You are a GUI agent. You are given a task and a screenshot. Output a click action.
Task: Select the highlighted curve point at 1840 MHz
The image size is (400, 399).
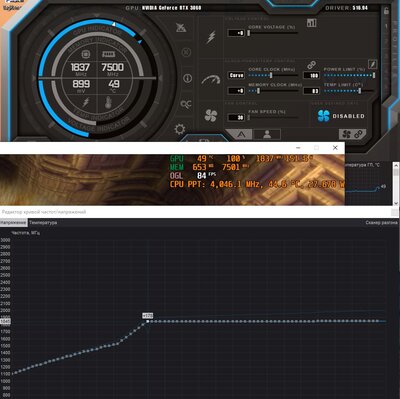click(x=148, y=321)
